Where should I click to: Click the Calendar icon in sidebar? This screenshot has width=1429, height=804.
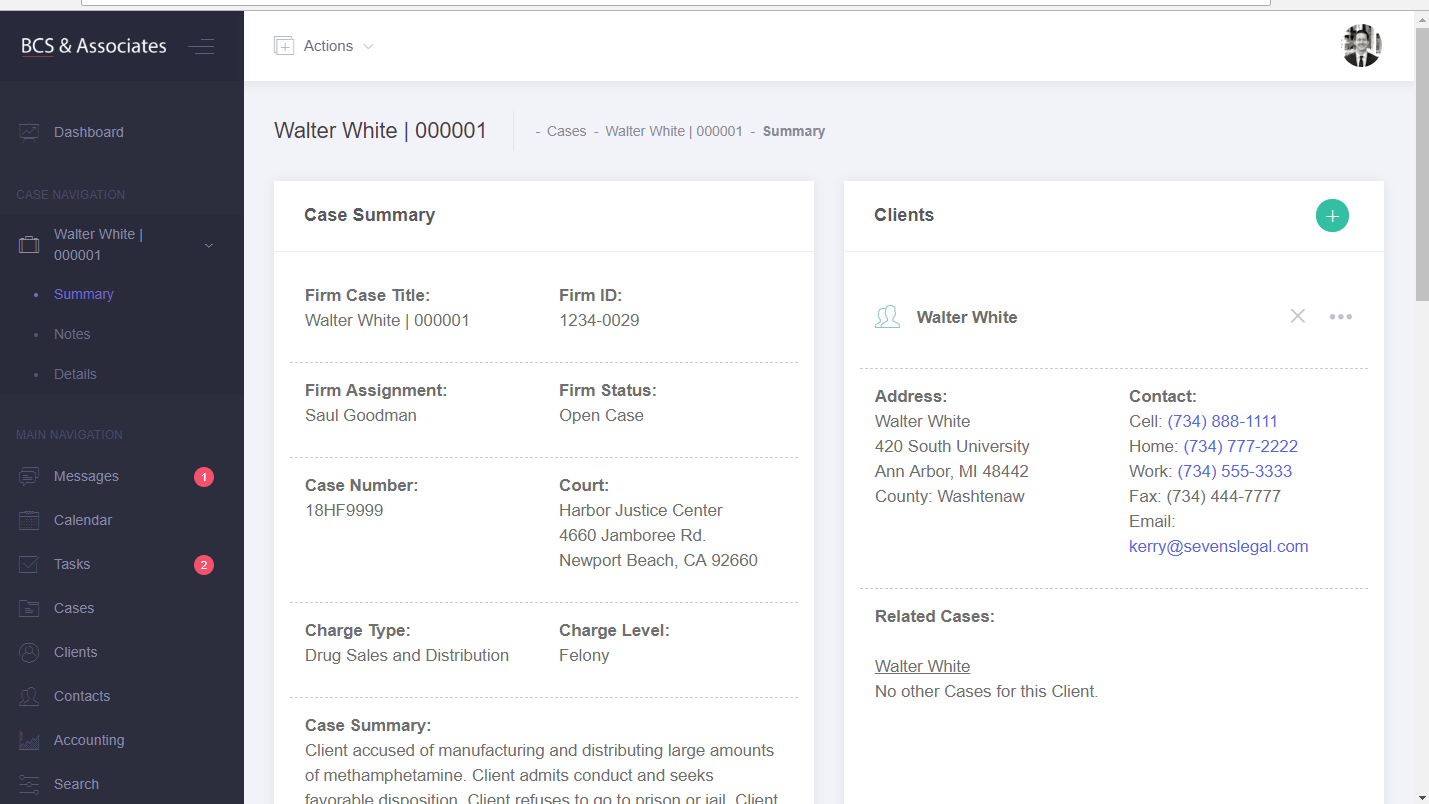[29, 521]
